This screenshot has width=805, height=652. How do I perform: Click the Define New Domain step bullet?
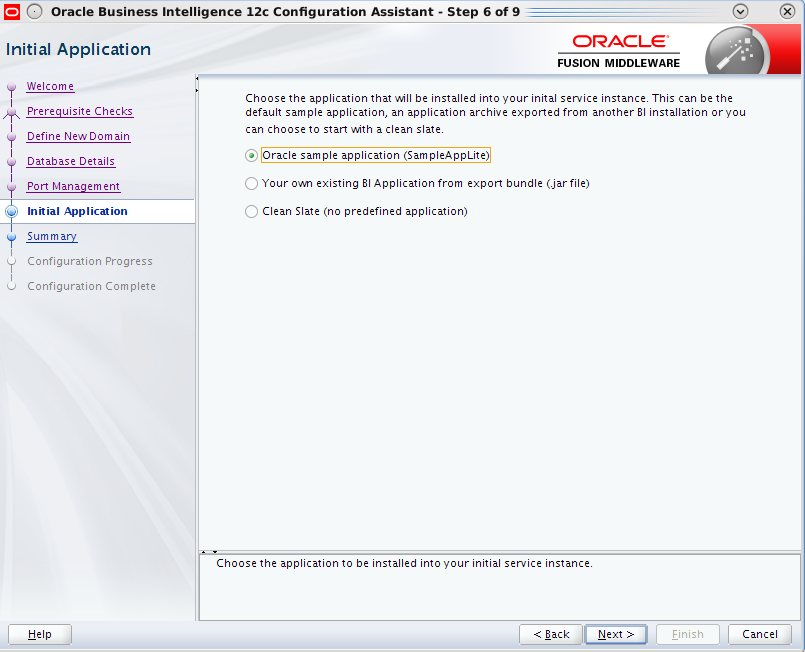tap(11, 137)
